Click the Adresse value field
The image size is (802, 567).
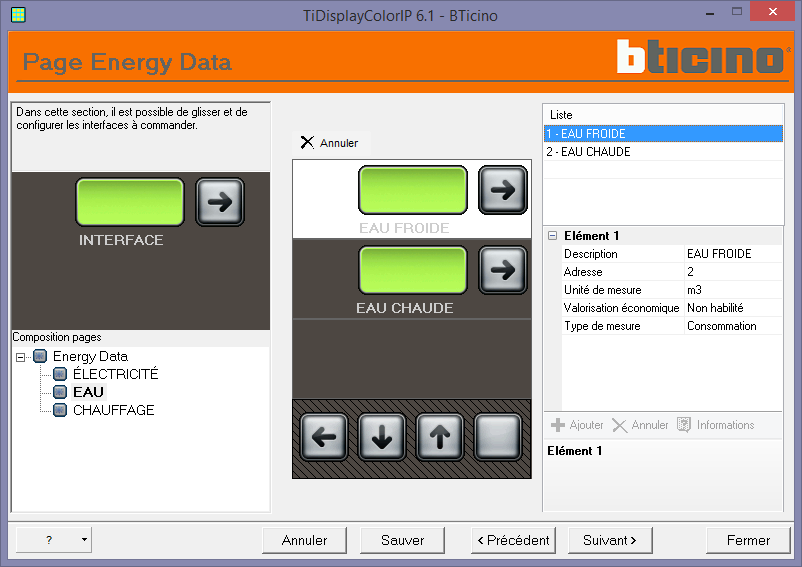(733, 271)
